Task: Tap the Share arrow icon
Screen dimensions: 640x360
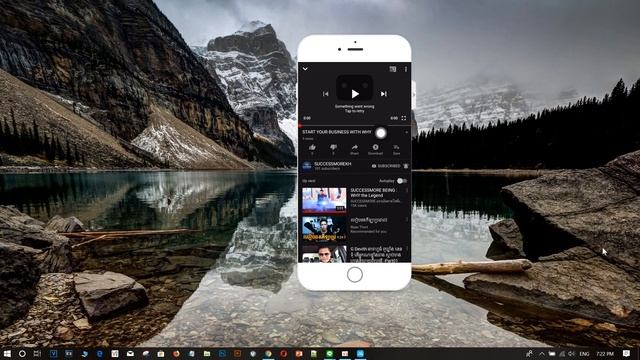Action: click(x=354, y=147)
